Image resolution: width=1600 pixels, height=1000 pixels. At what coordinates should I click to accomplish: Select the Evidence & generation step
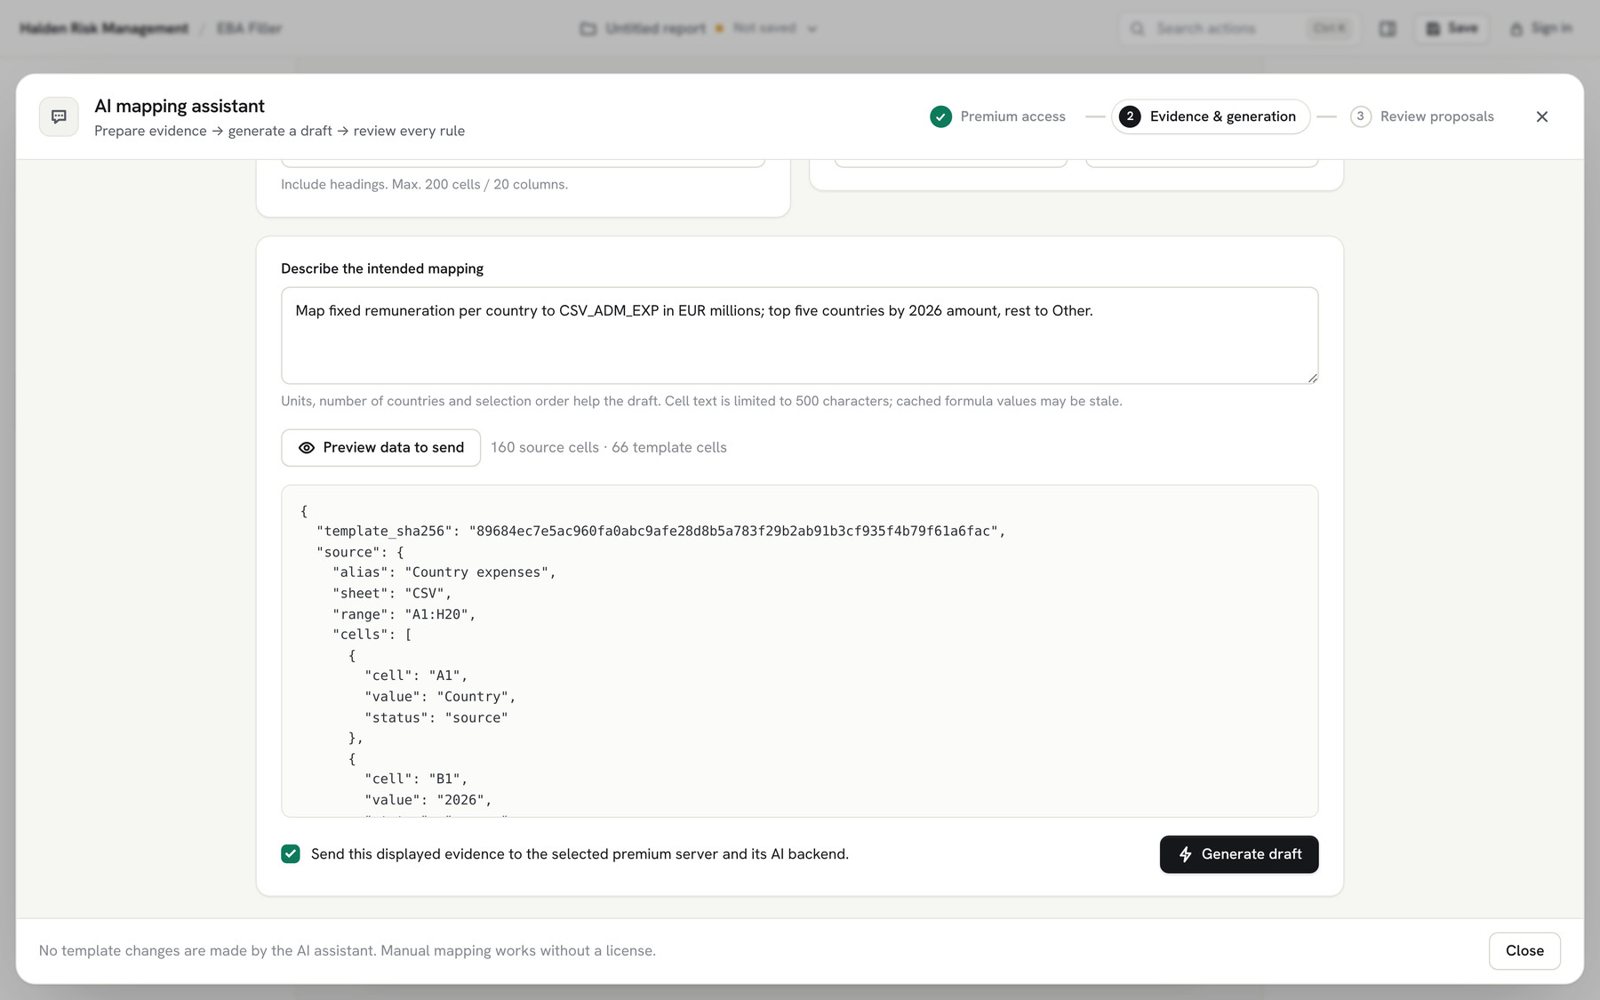pos(1210,117)
